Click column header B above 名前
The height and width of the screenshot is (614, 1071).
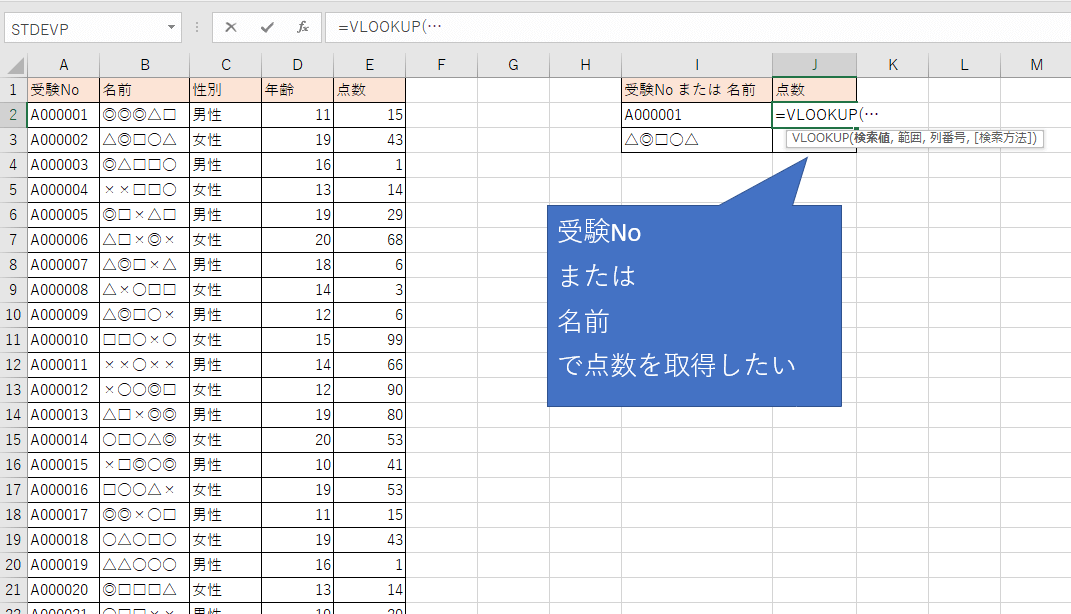click(x=145, y=63)
